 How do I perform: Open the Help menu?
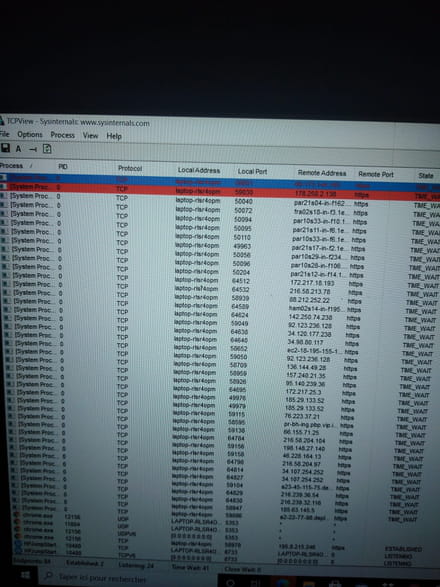114,136
